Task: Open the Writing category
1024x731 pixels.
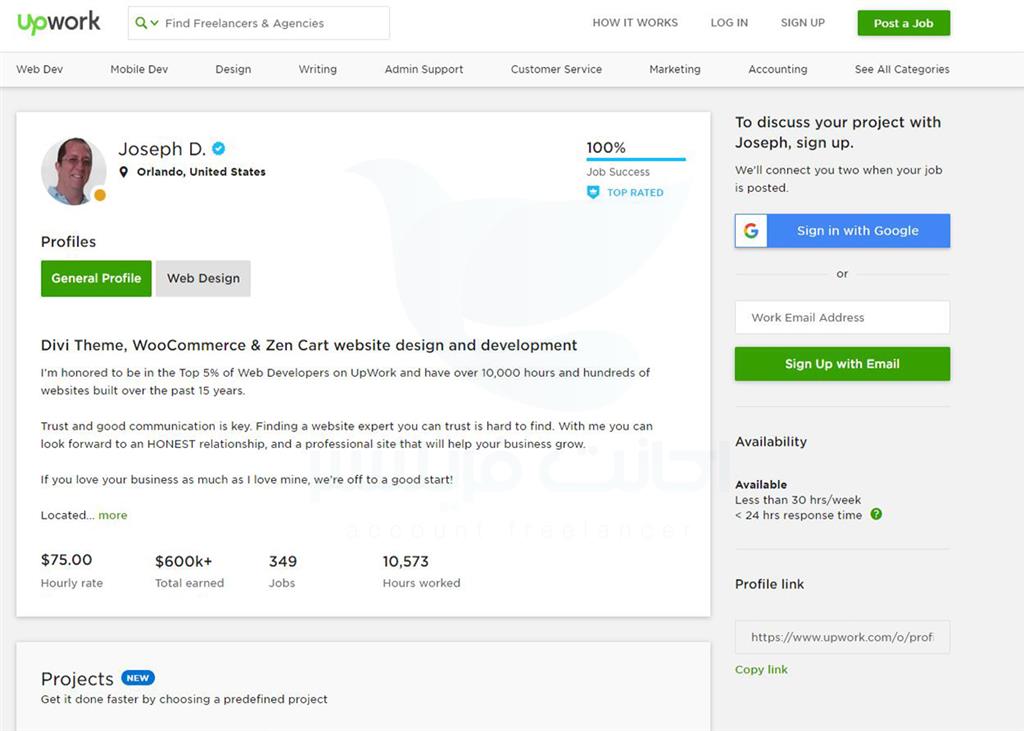Action: pyautogui.click(x=317, y=69)
